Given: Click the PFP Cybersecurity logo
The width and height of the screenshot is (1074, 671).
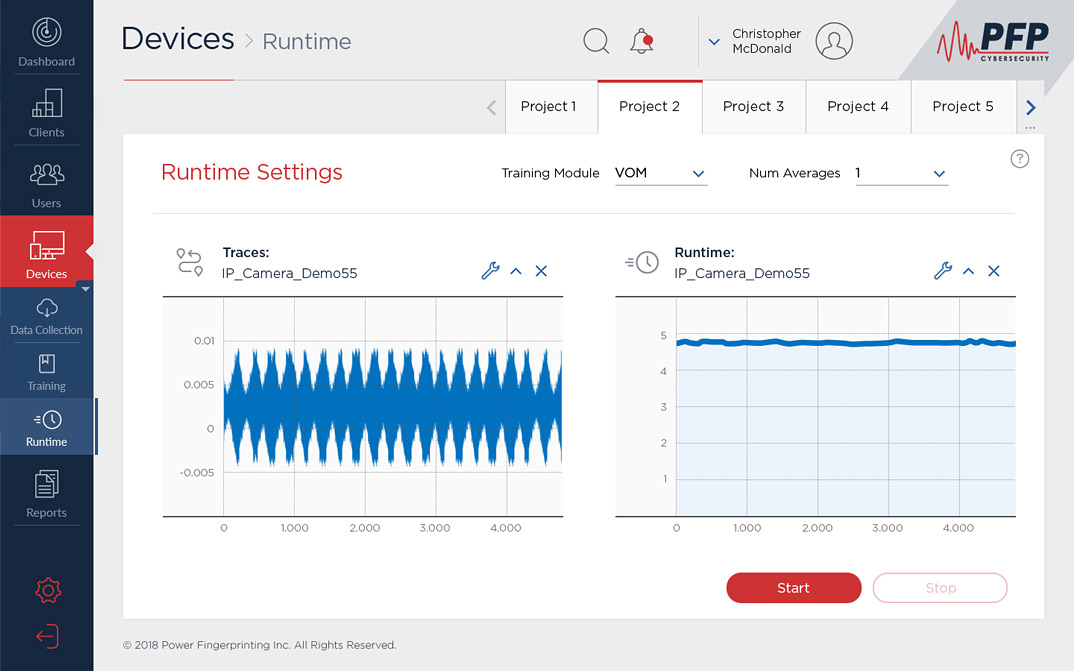Looking at the screenshot, I should [x=993, y=41].
